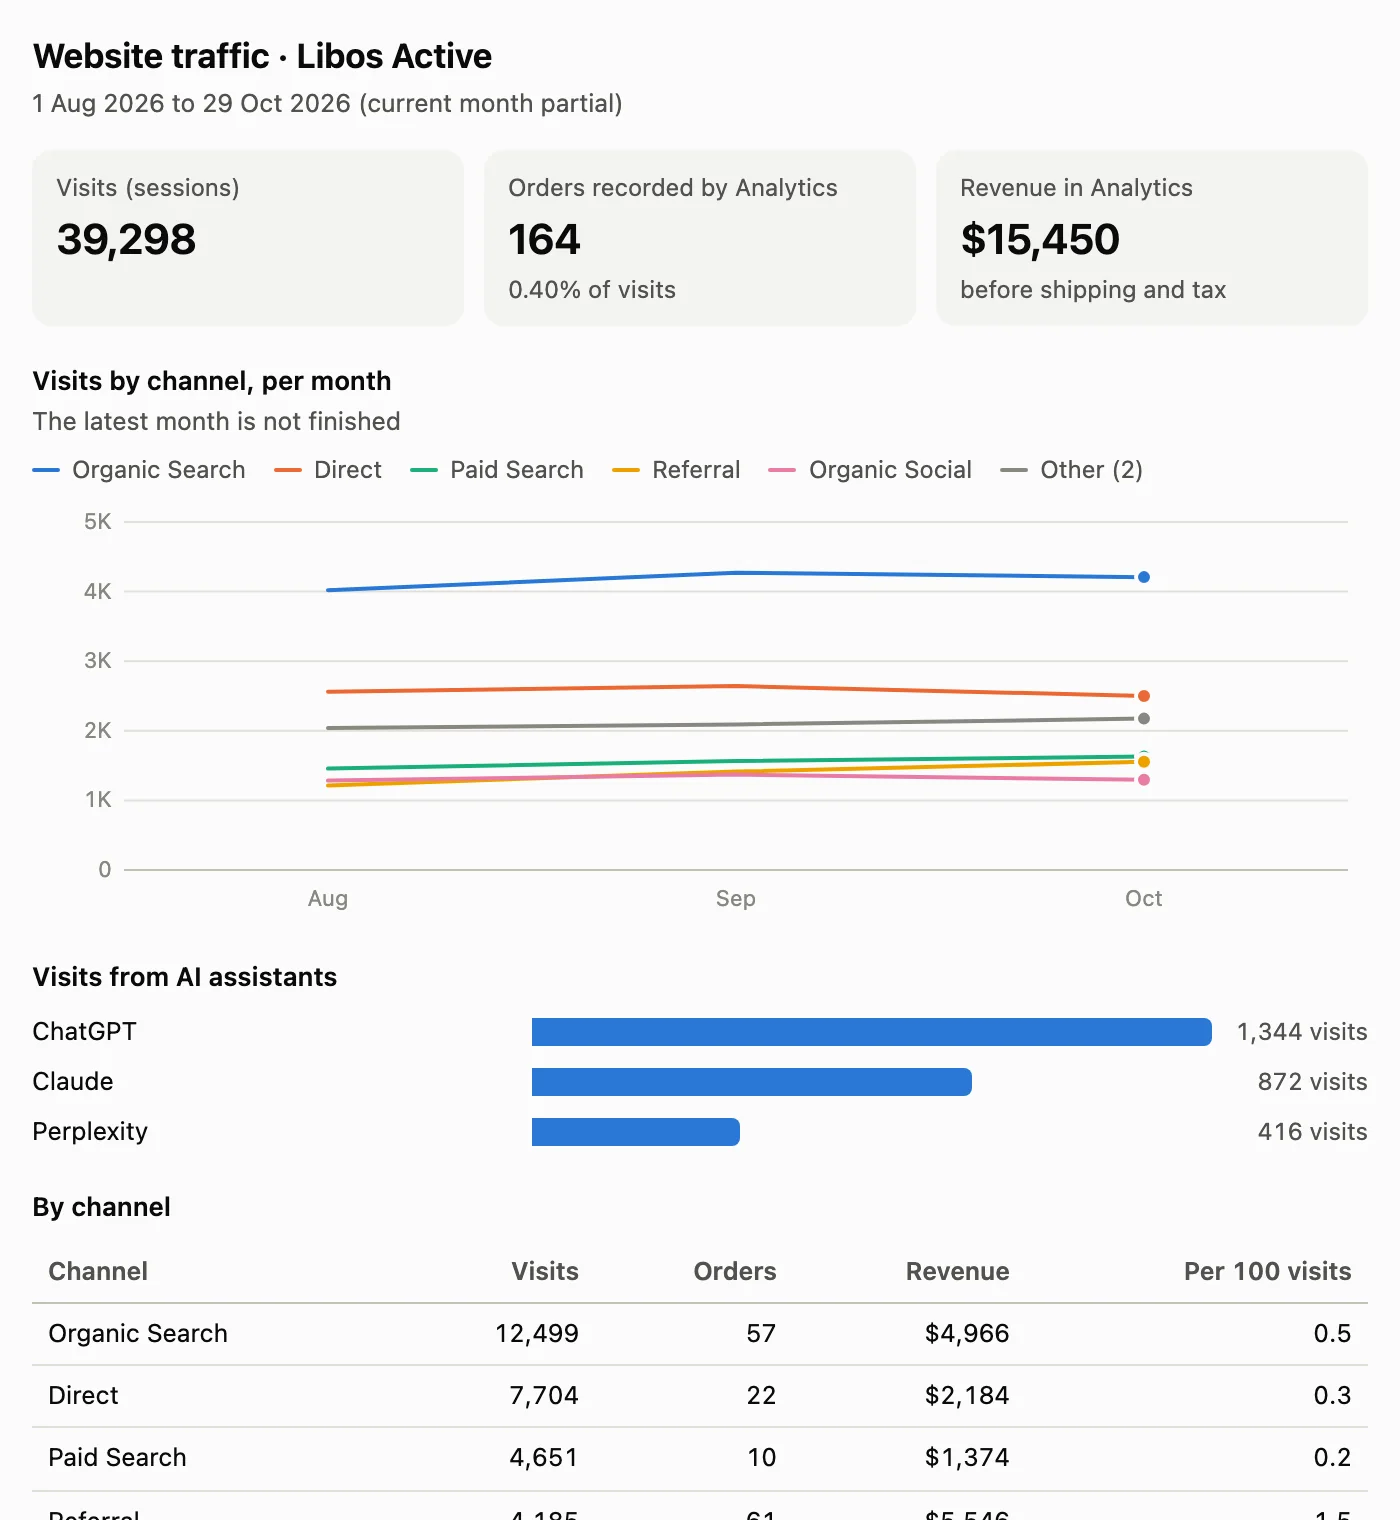
Task: Click the grey Other (2) legend line swatch
Action: (1014, 470)
